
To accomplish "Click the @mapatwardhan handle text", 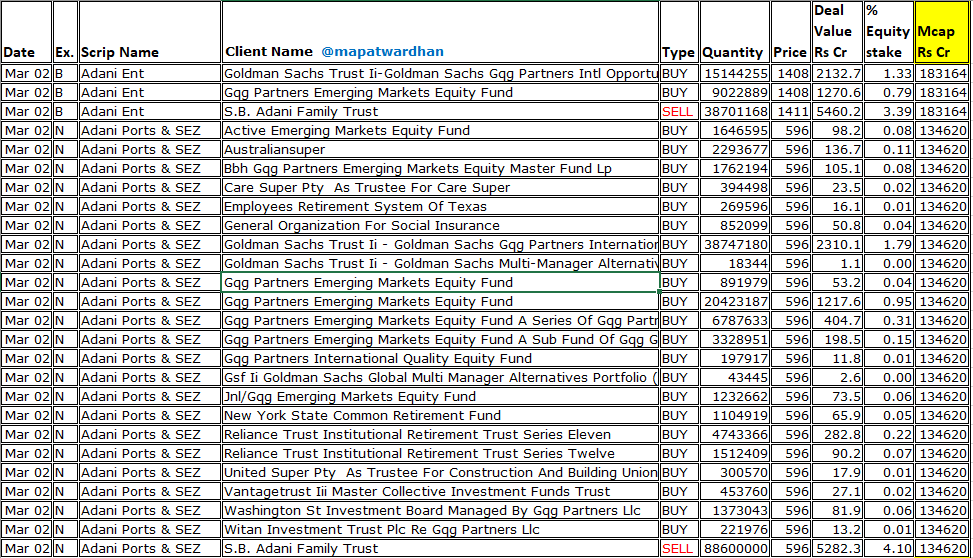I will (x=382, y=52).
